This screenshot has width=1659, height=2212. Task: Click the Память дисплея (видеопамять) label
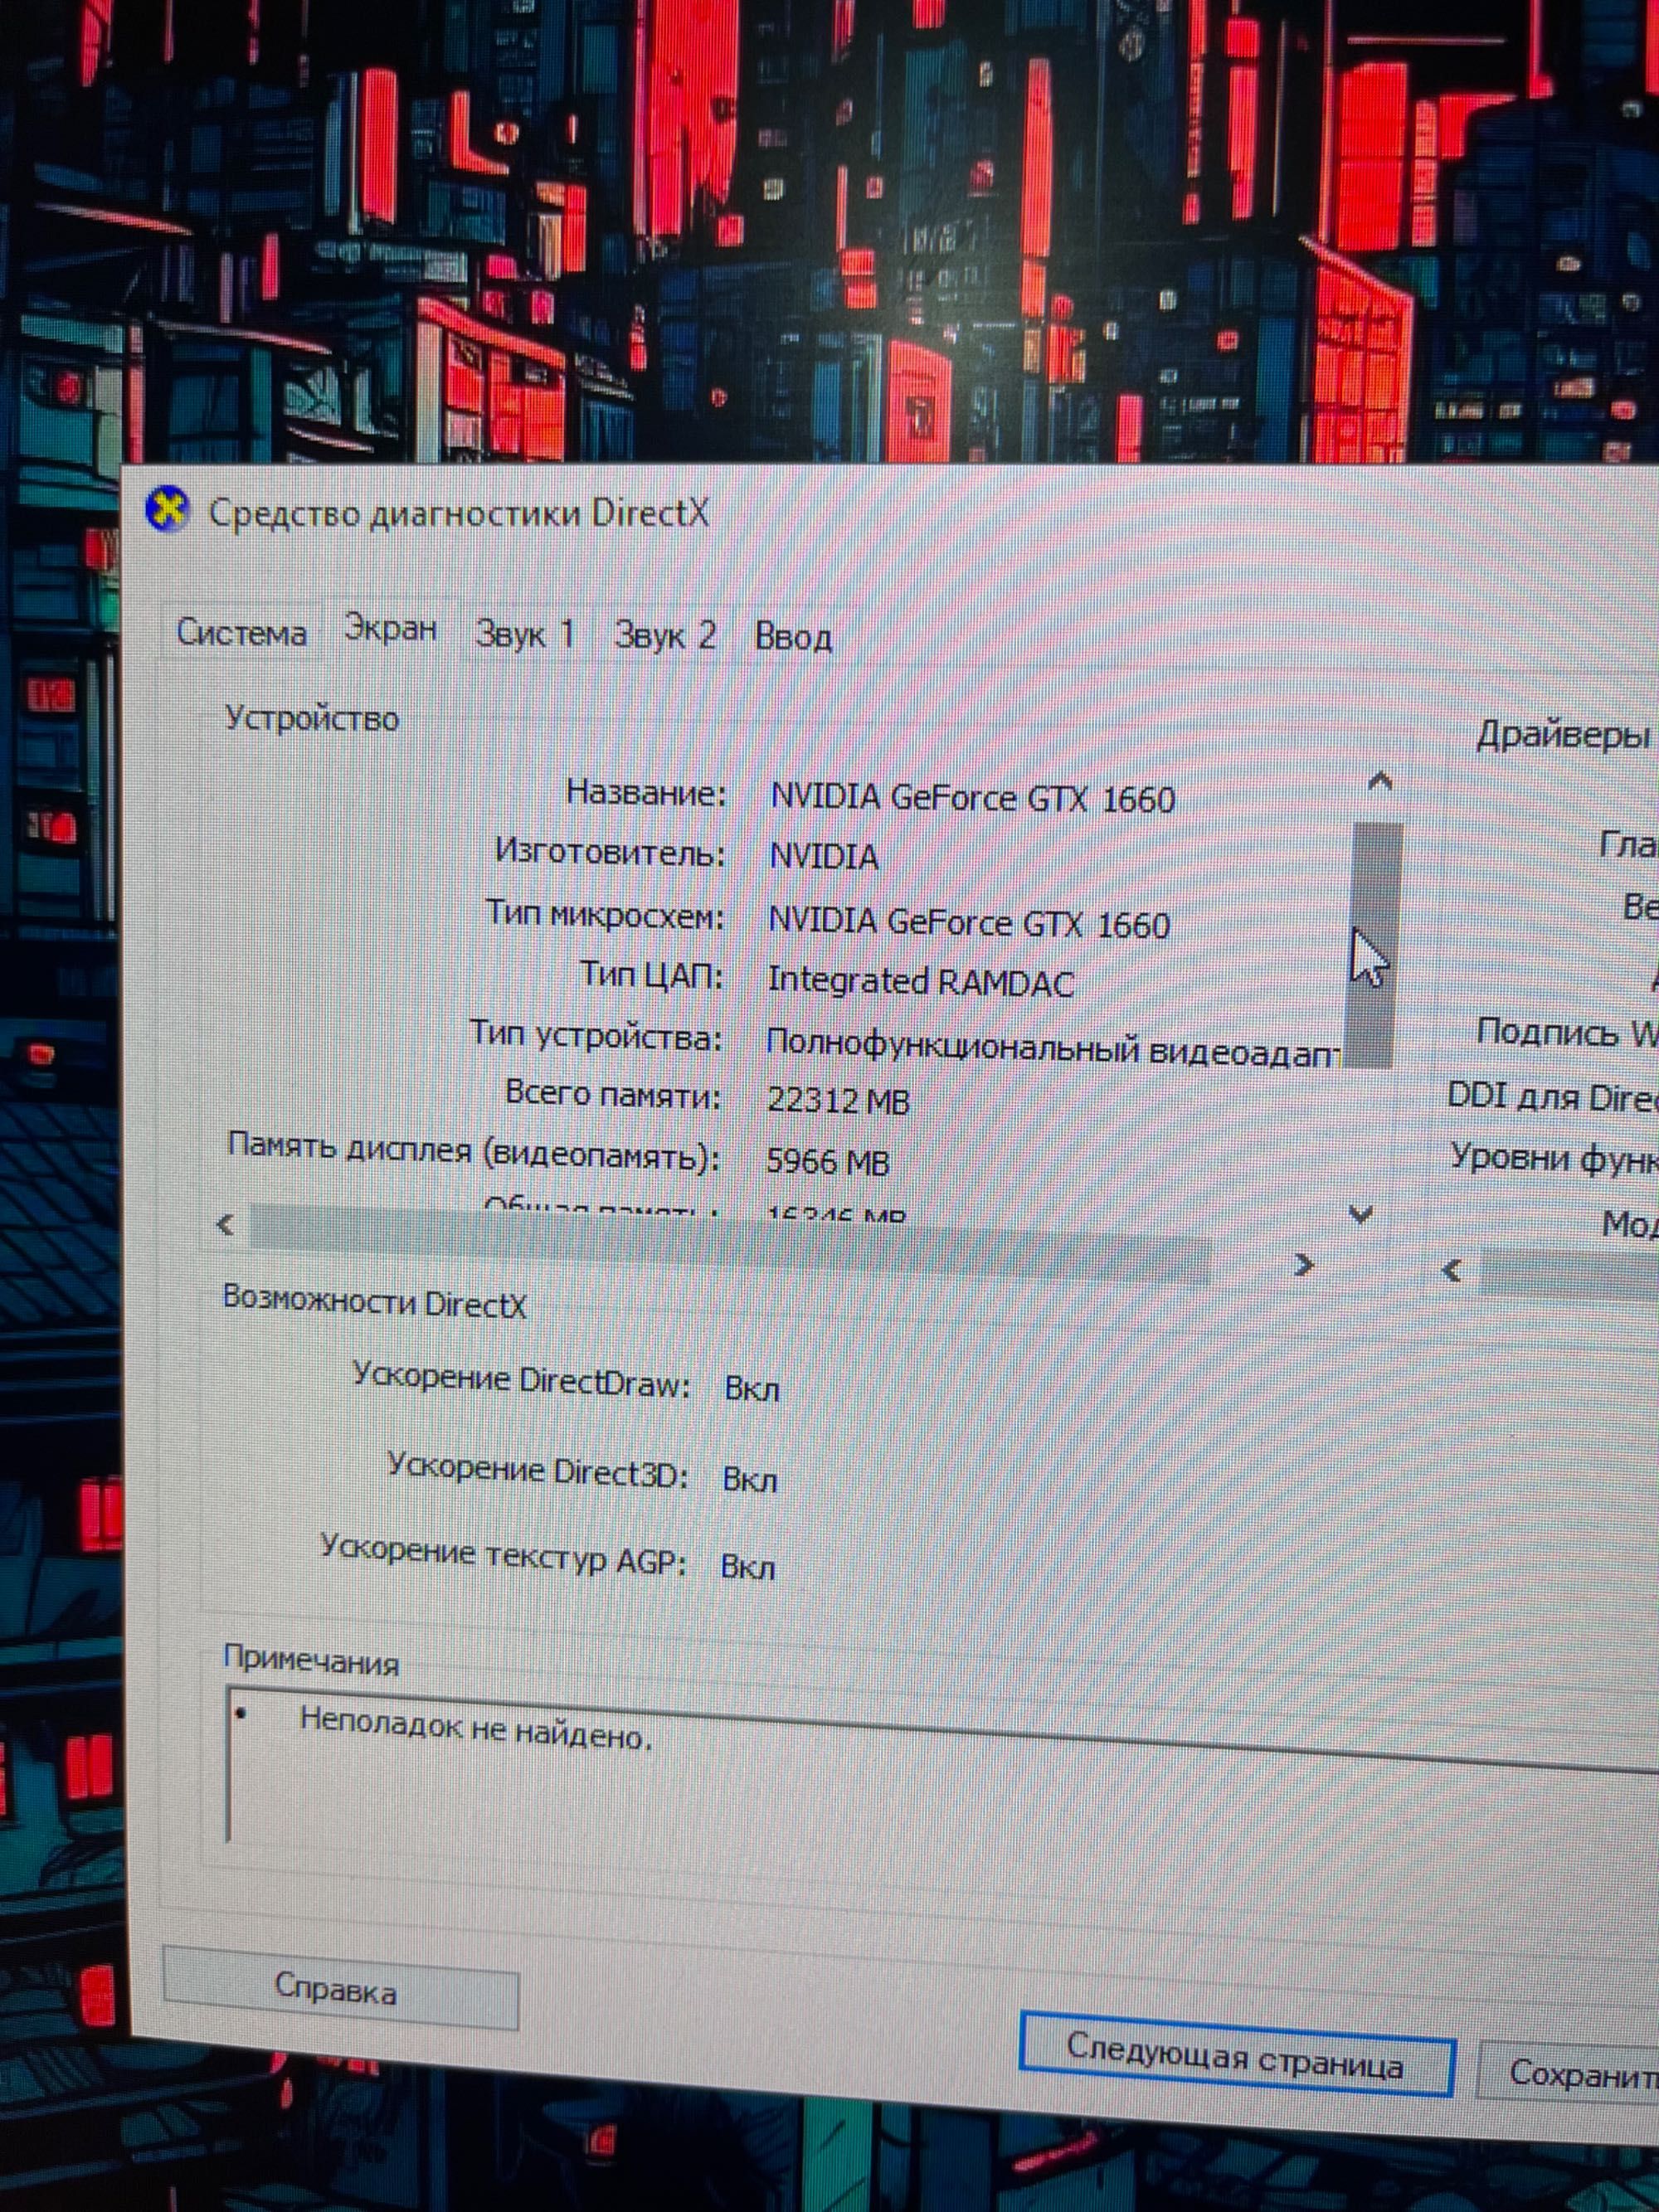pos(474,1152)
